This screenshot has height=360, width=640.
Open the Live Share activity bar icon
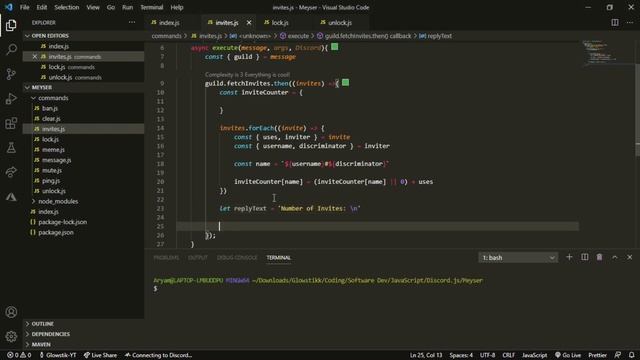[11, 172]
